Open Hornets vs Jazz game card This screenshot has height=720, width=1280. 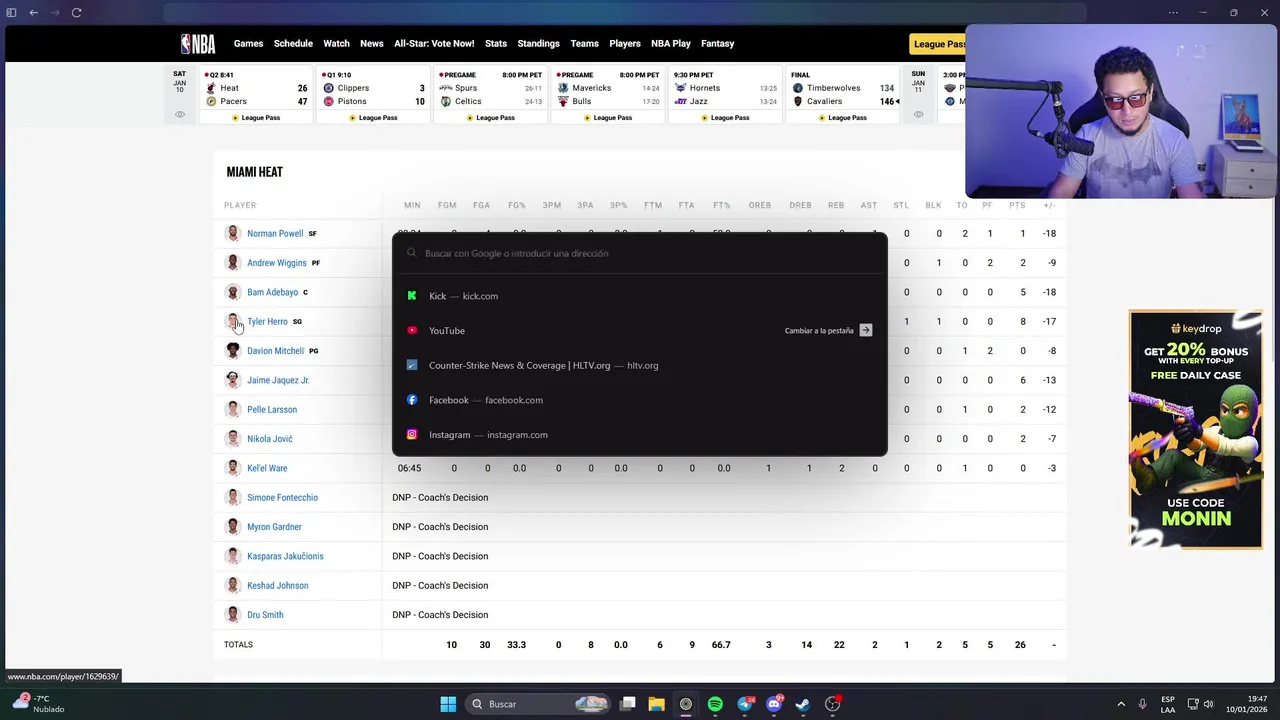pos(726,96)
